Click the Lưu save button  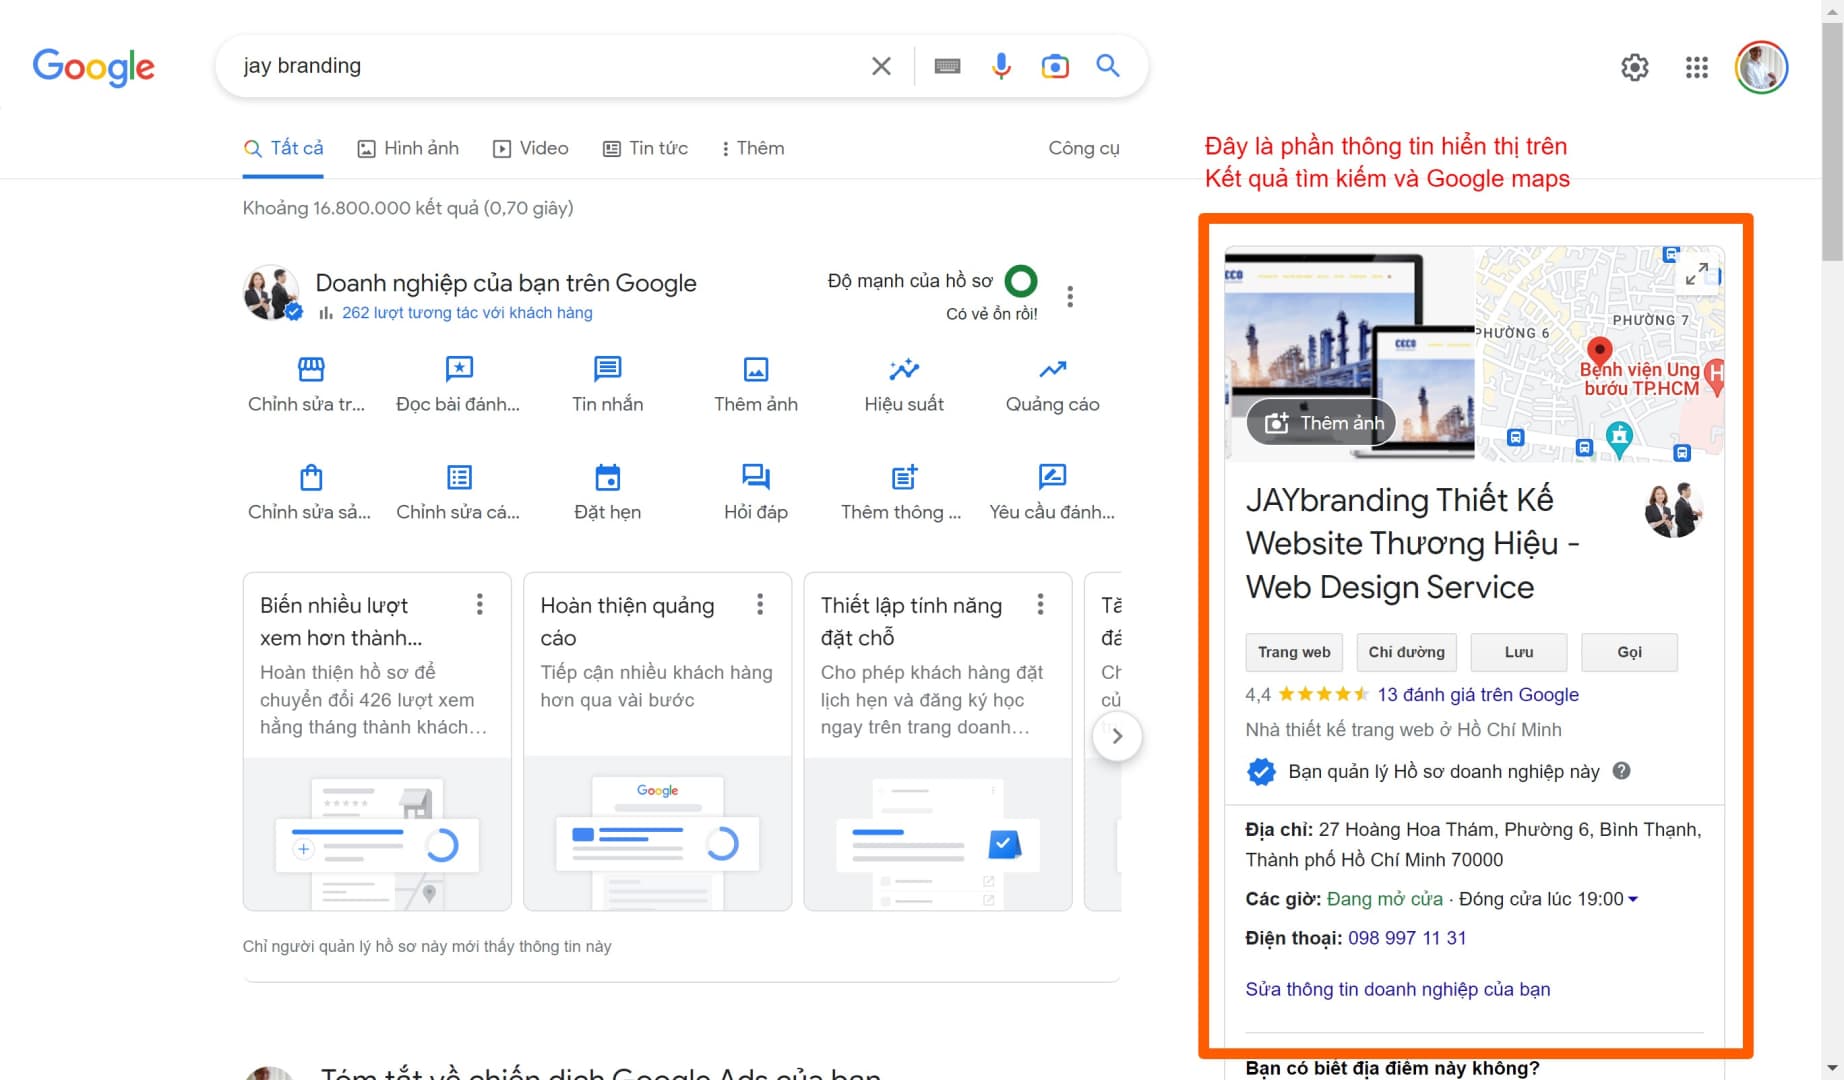pos(1519,652)
